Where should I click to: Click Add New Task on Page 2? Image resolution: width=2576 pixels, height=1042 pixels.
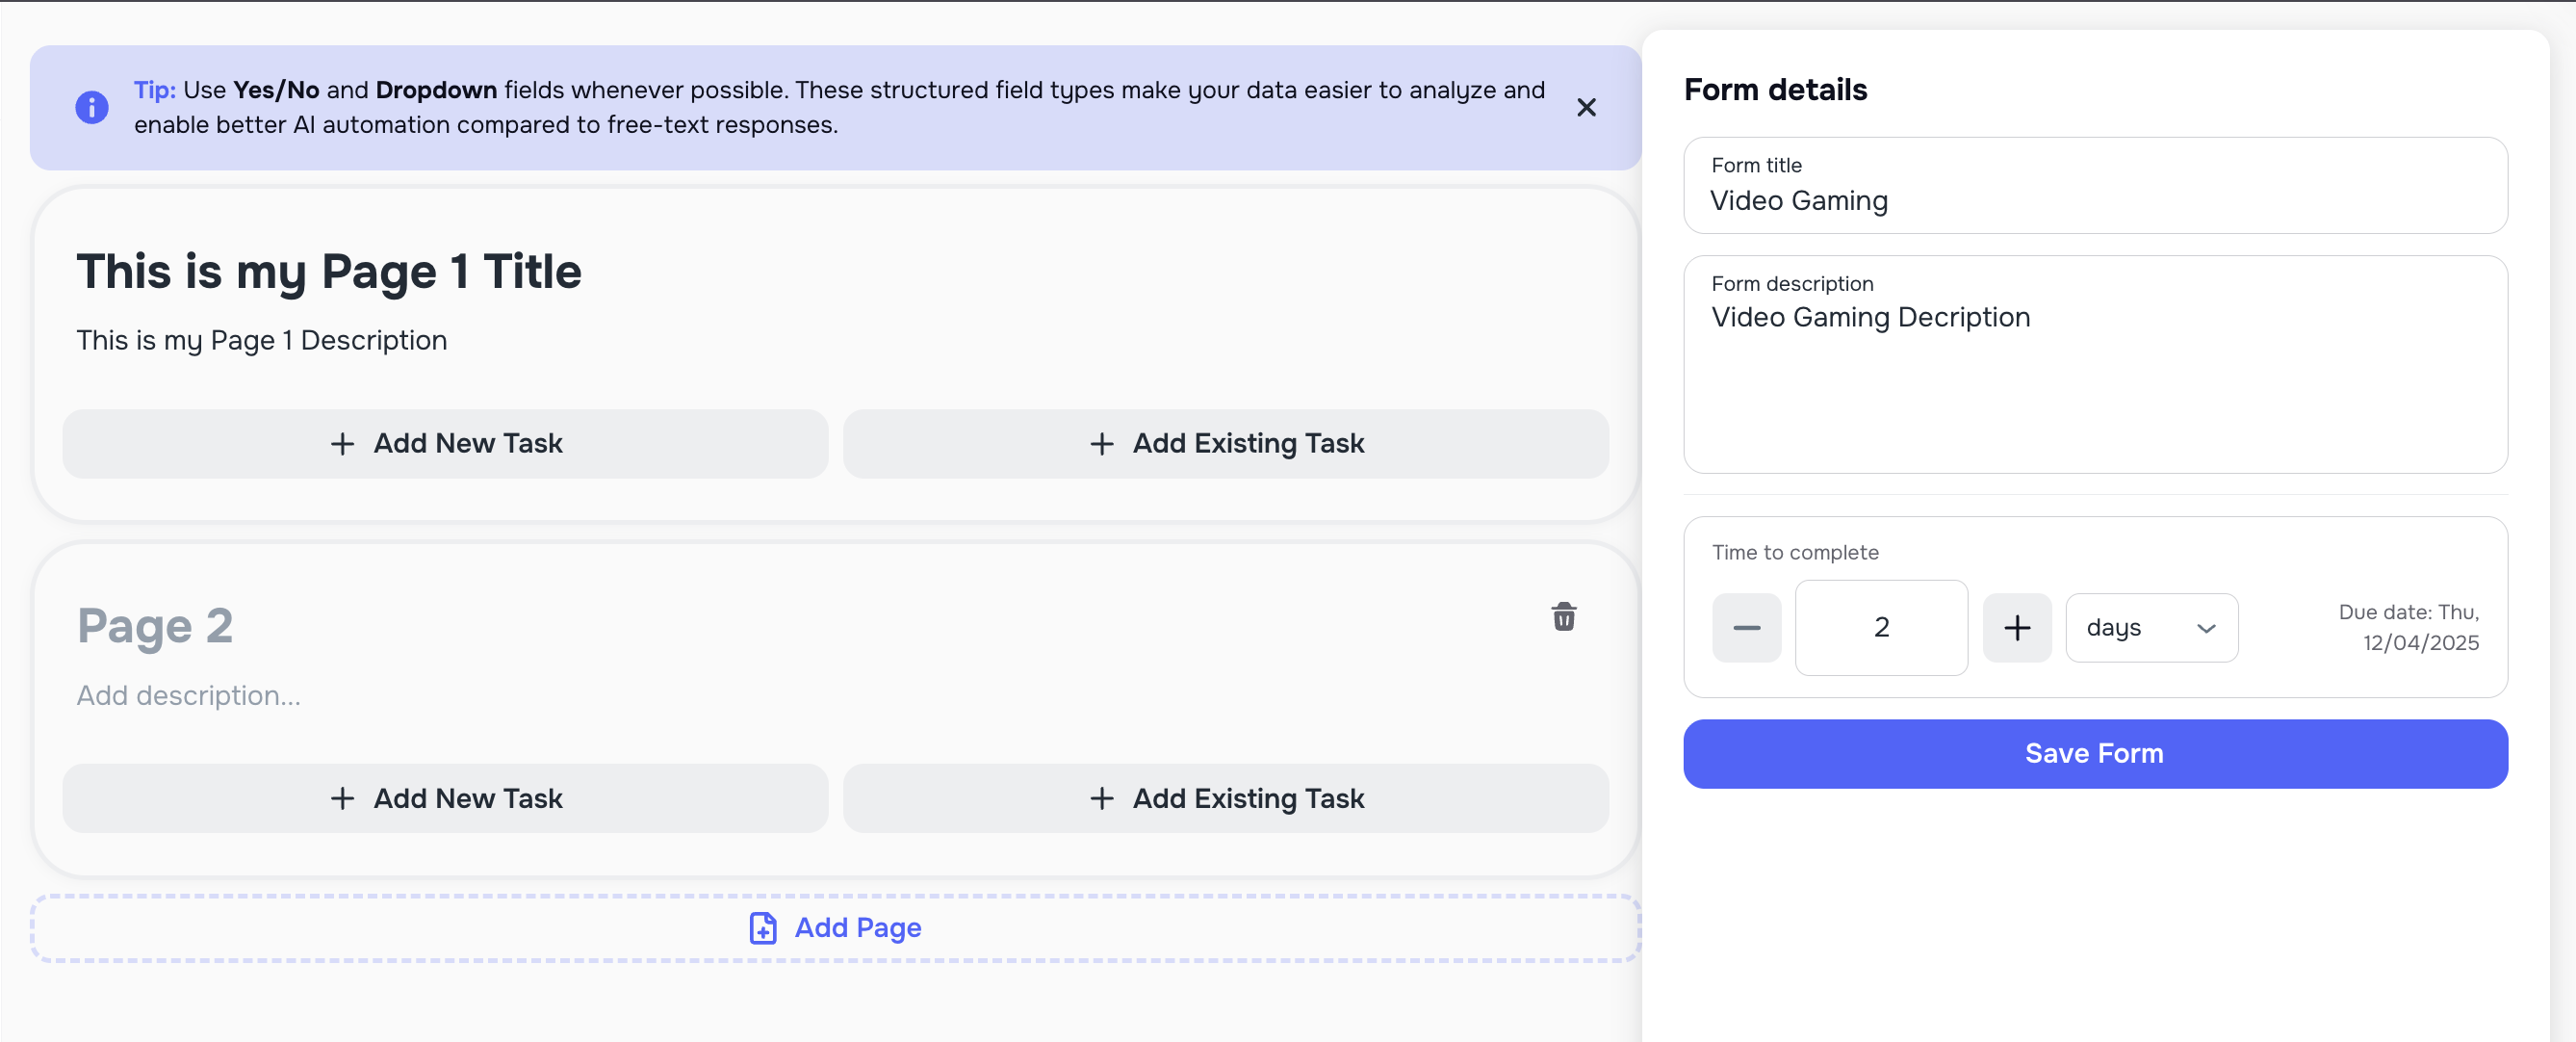pyautogui.click(x=445, y=798)
